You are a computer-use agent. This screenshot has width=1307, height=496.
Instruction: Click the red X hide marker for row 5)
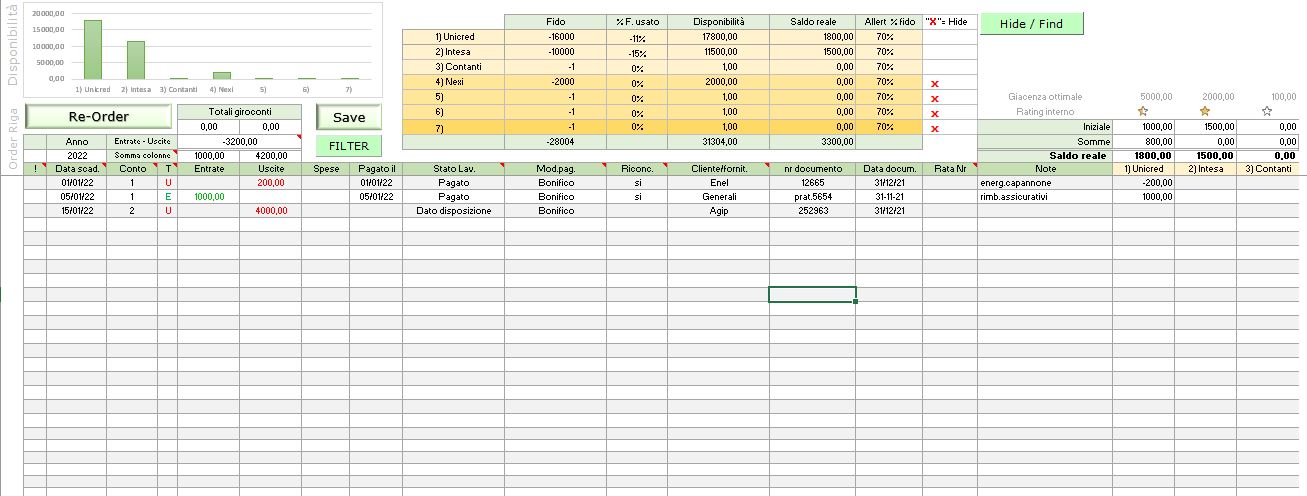click(x=935, y=99)
